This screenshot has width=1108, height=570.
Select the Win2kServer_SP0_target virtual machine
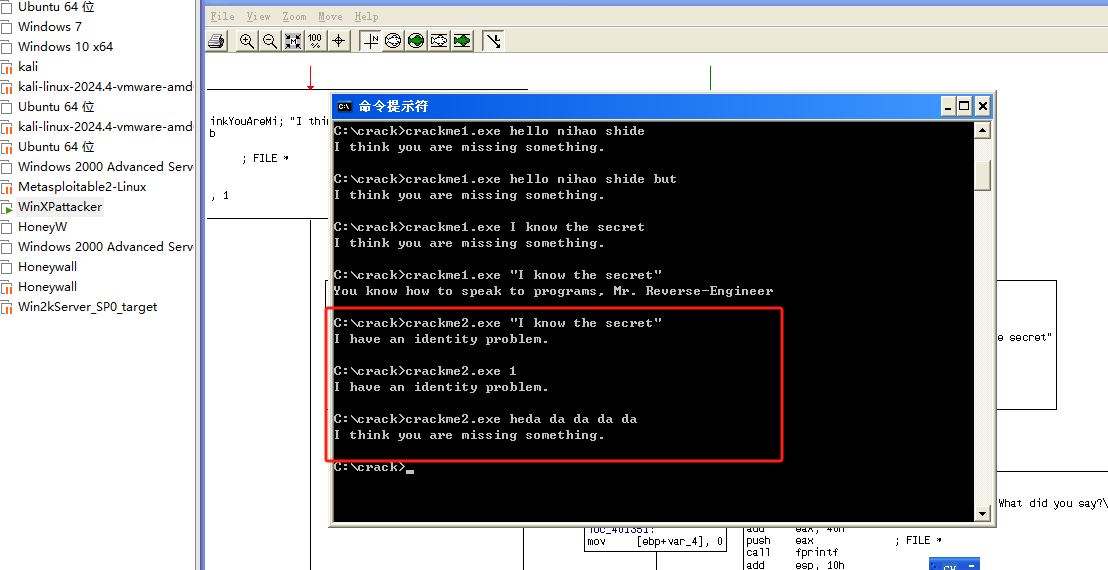point(88,307)
